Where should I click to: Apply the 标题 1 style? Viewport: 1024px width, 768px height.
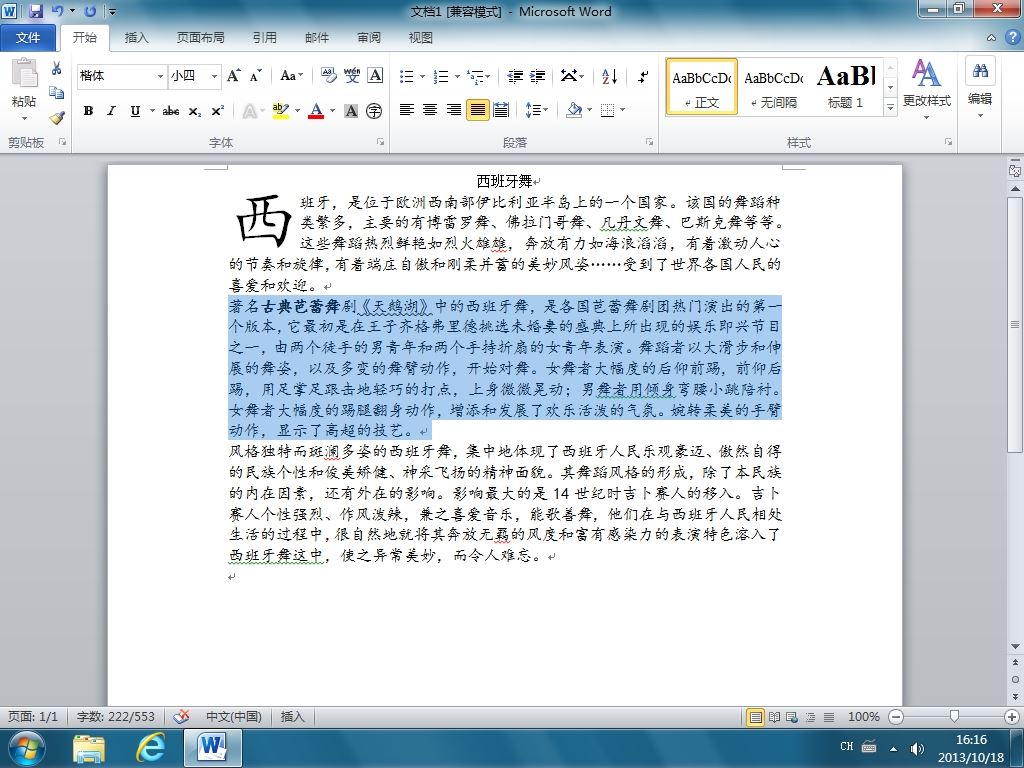coord(846,87)
